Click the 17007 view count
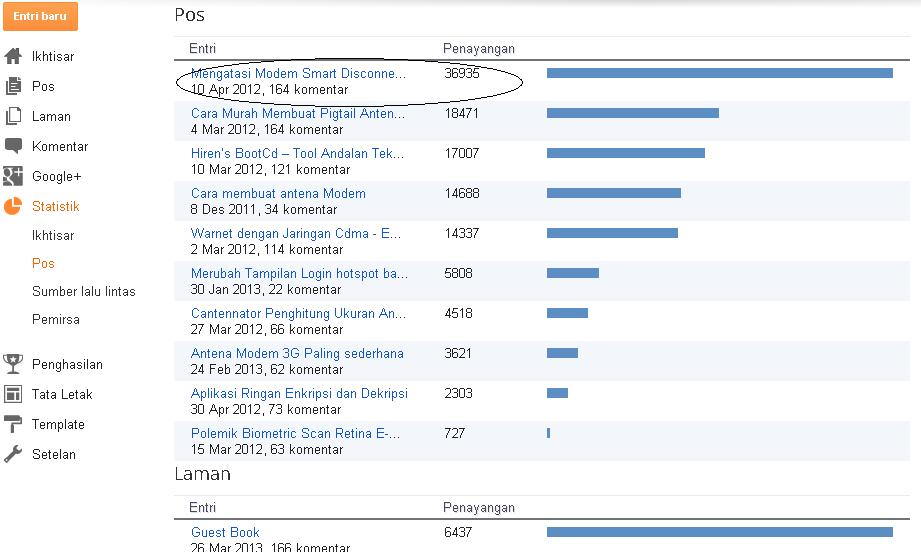 click(462, 153)
